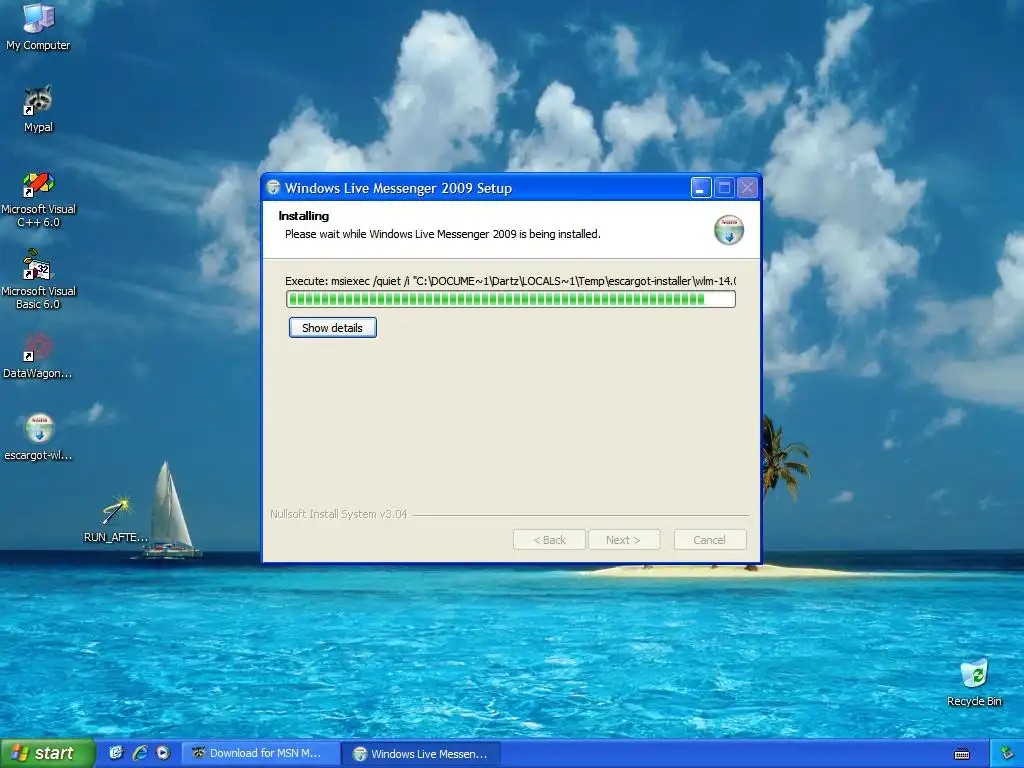Open the My Computer desktop icon
The height and width of the screenshot is (768, 1024).
coord(38,26)
